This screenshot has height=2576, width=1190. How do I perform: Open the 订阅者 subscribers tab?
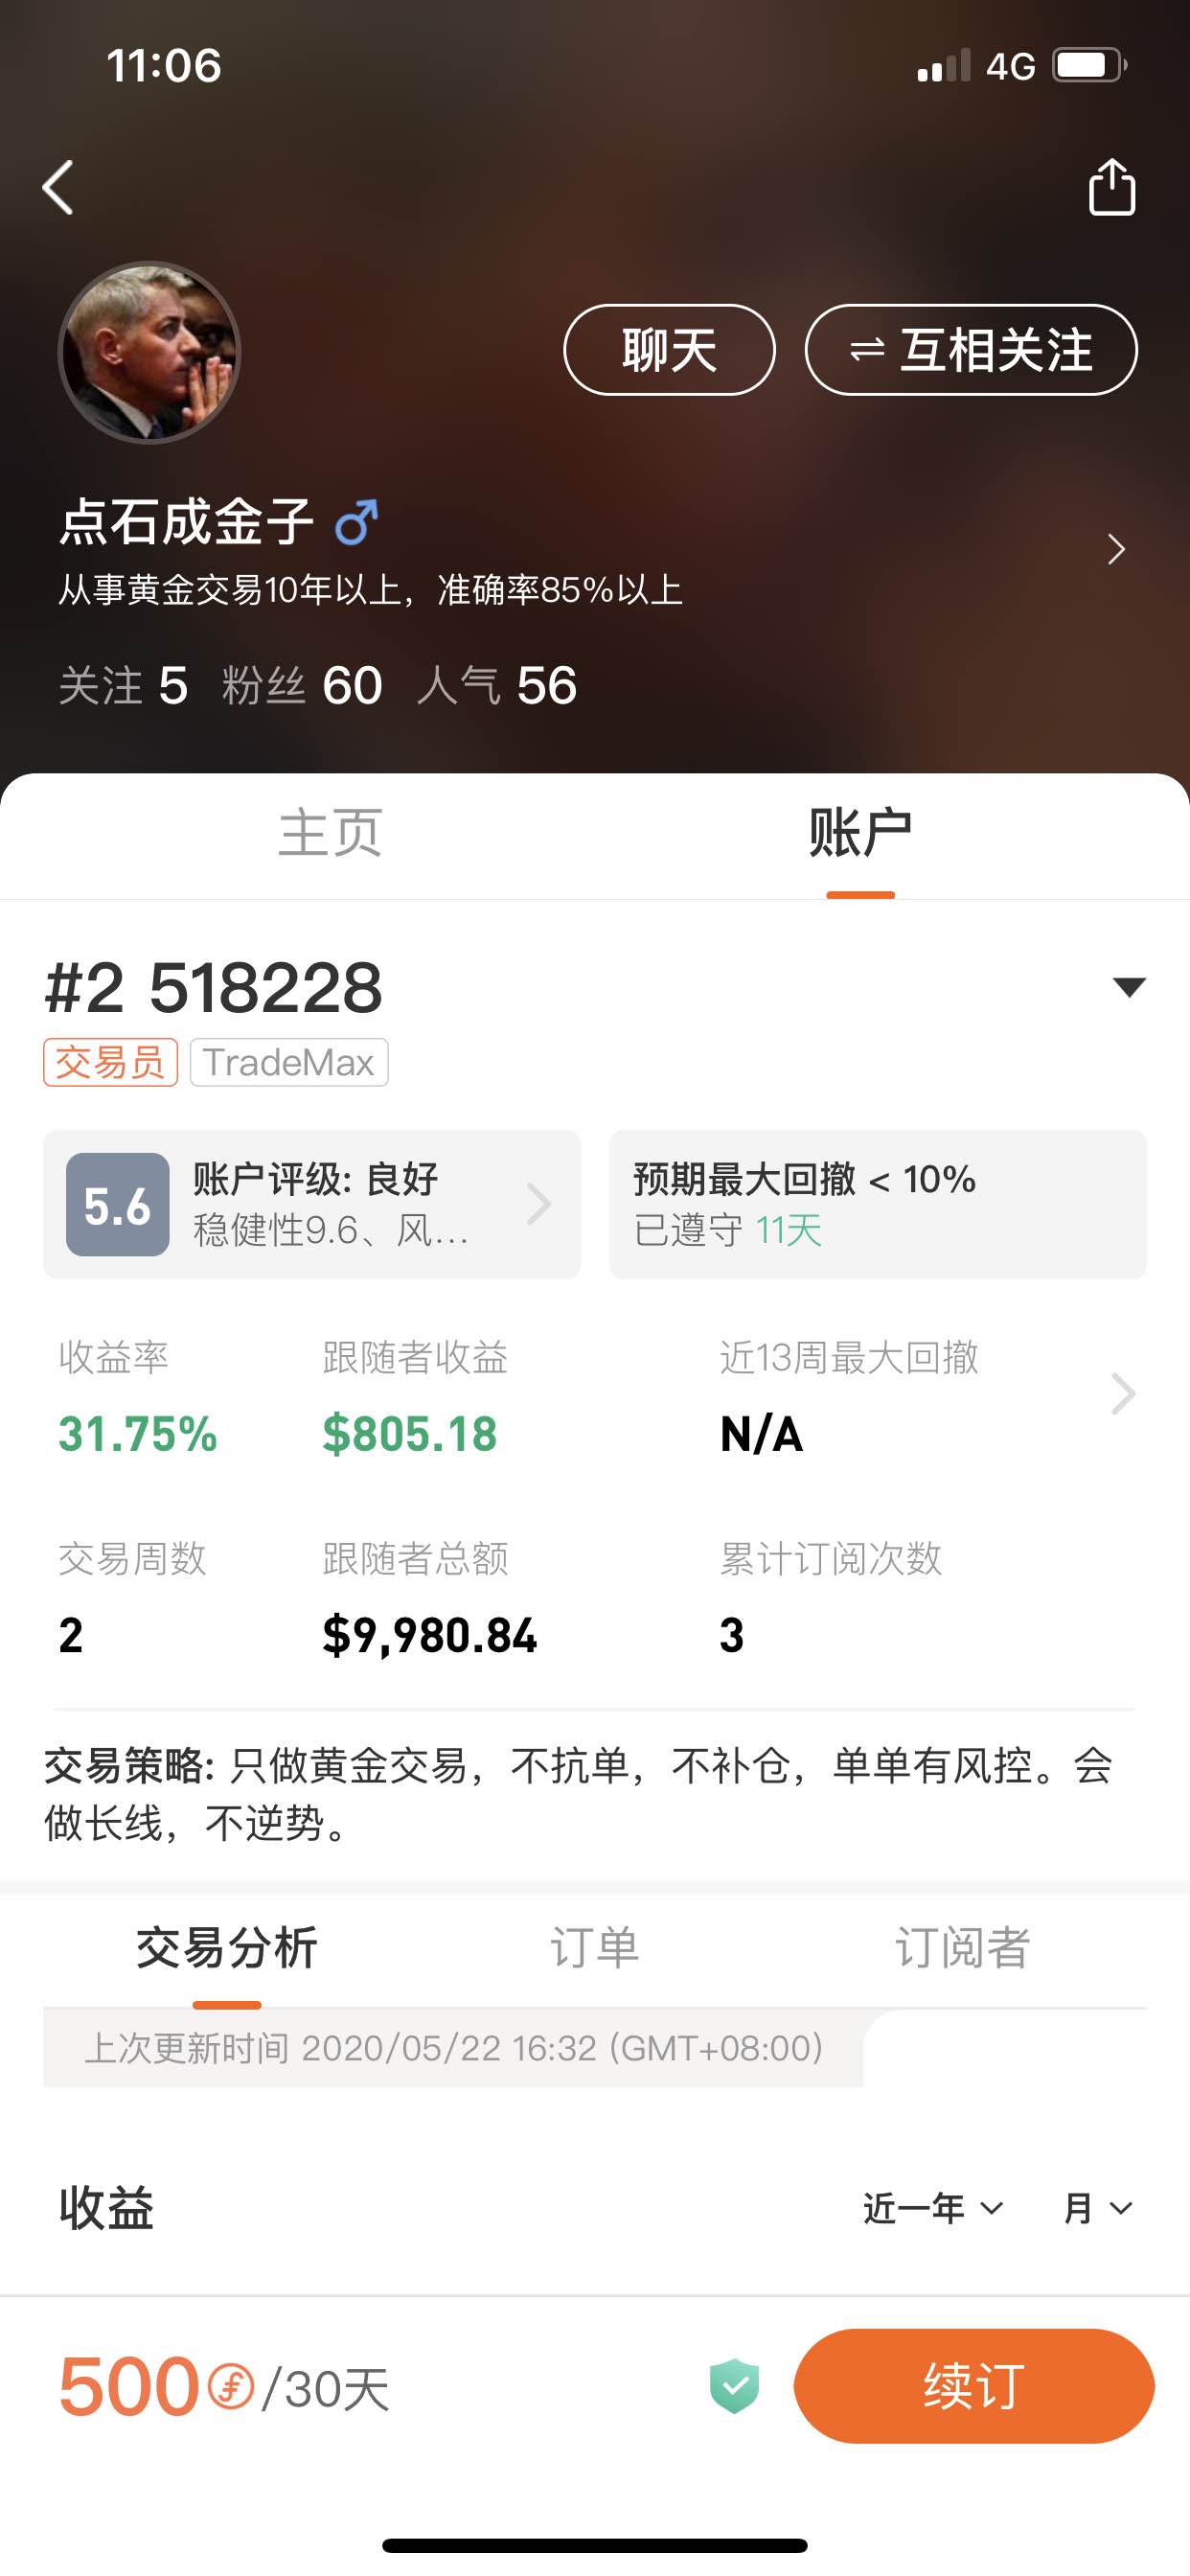(x=962, y=1947)
